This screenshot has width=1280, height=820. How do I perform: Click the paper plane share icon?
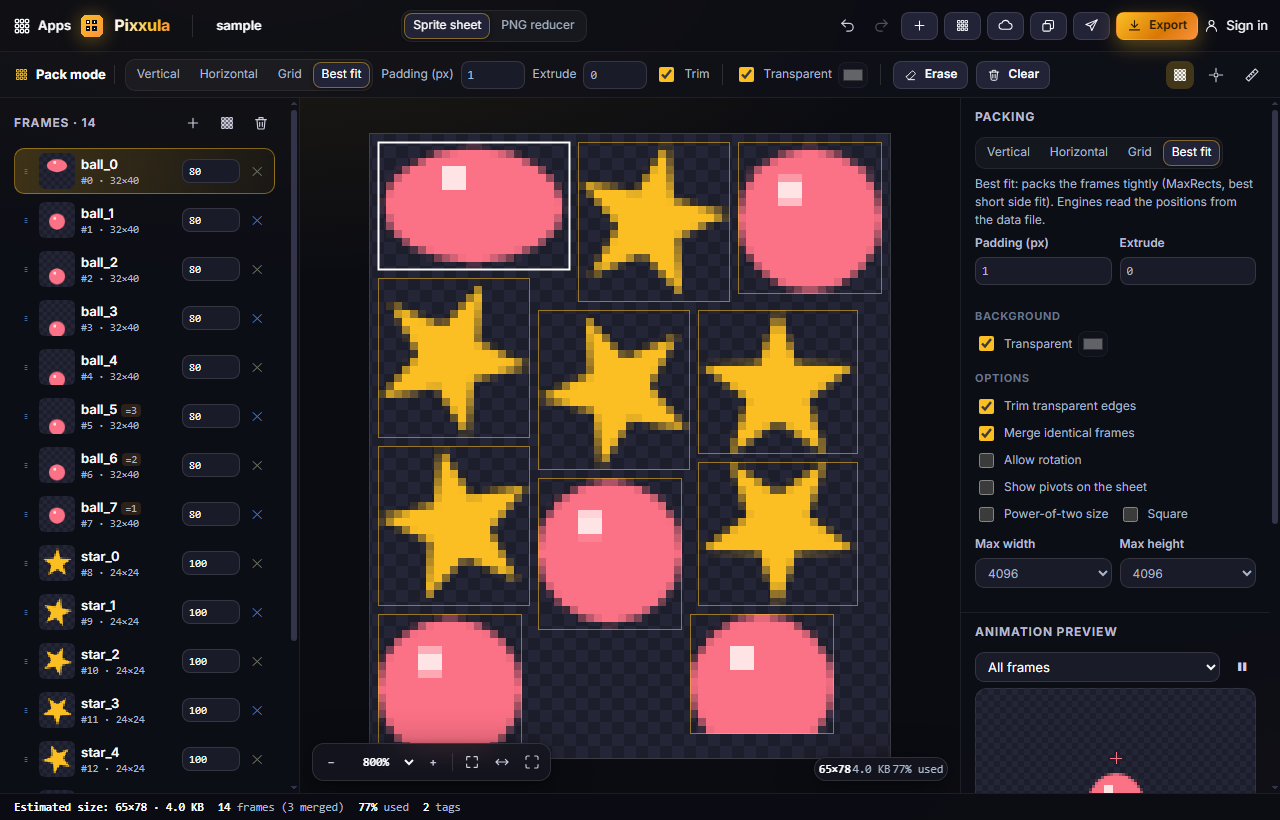click(x=1091, y=26)
